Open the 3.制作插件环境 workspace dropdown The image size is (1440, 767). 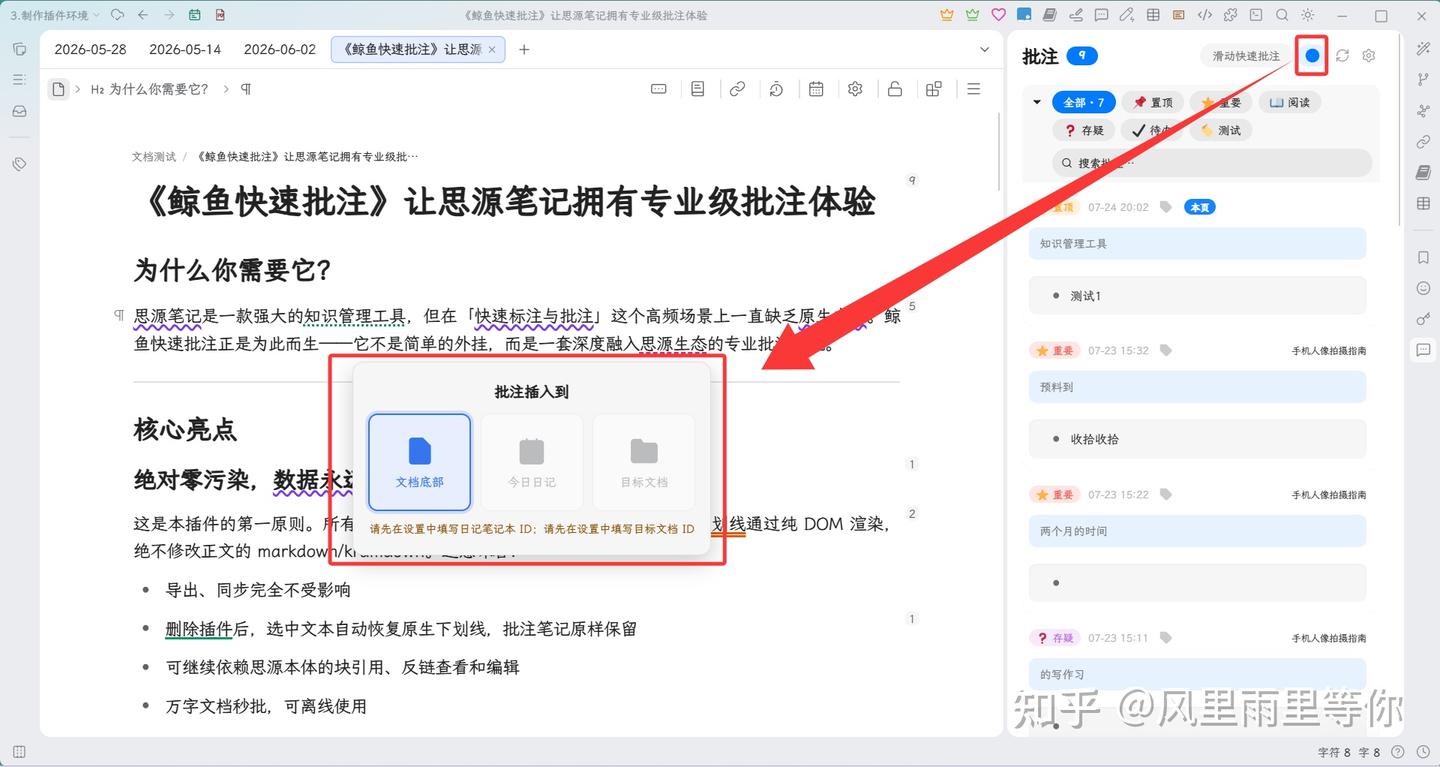click(55, 15)
